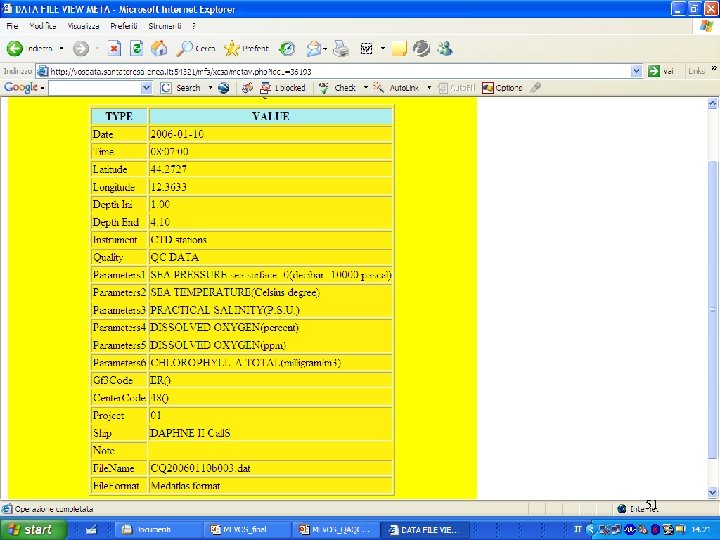Image resolution: width=720 pixels, height=540 pixels.
Task: Open the Search button dropdown arrow
Action: tap(210, 87)
